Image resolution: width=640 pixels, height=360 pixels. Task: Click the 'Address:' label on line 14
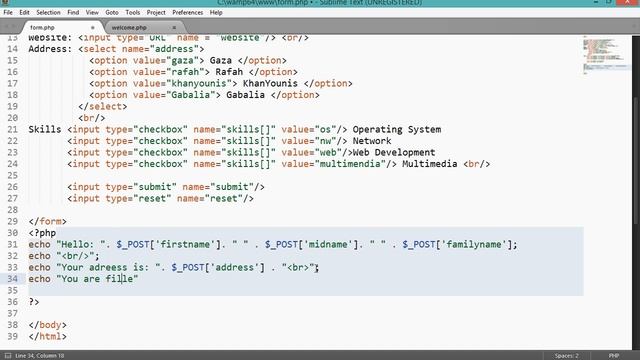point(50,49)
